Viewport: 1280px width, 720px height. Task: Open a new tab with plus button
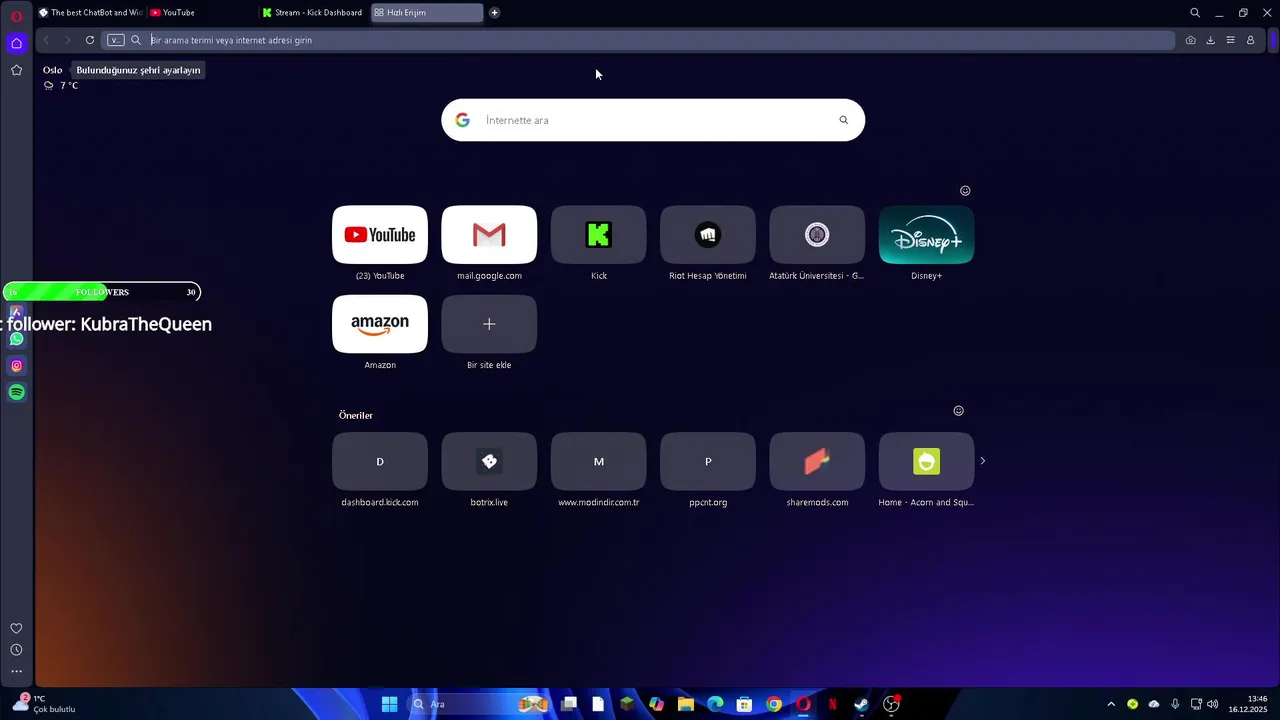pyautogui.click(x=494, y=13)
